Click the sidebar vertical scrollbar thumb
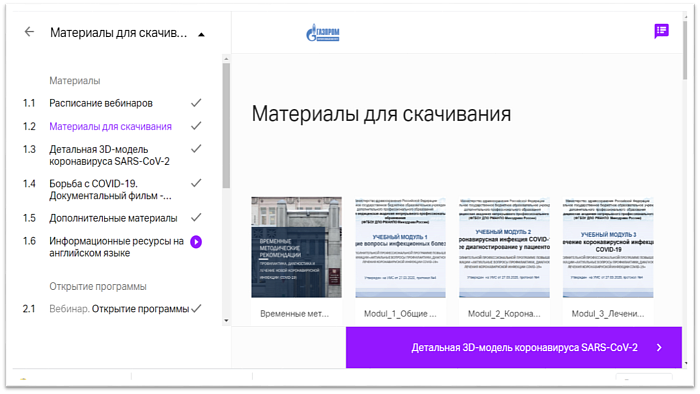Image resolution: width=700 pixels, height=394 pixels. click(x=226, y=125)
